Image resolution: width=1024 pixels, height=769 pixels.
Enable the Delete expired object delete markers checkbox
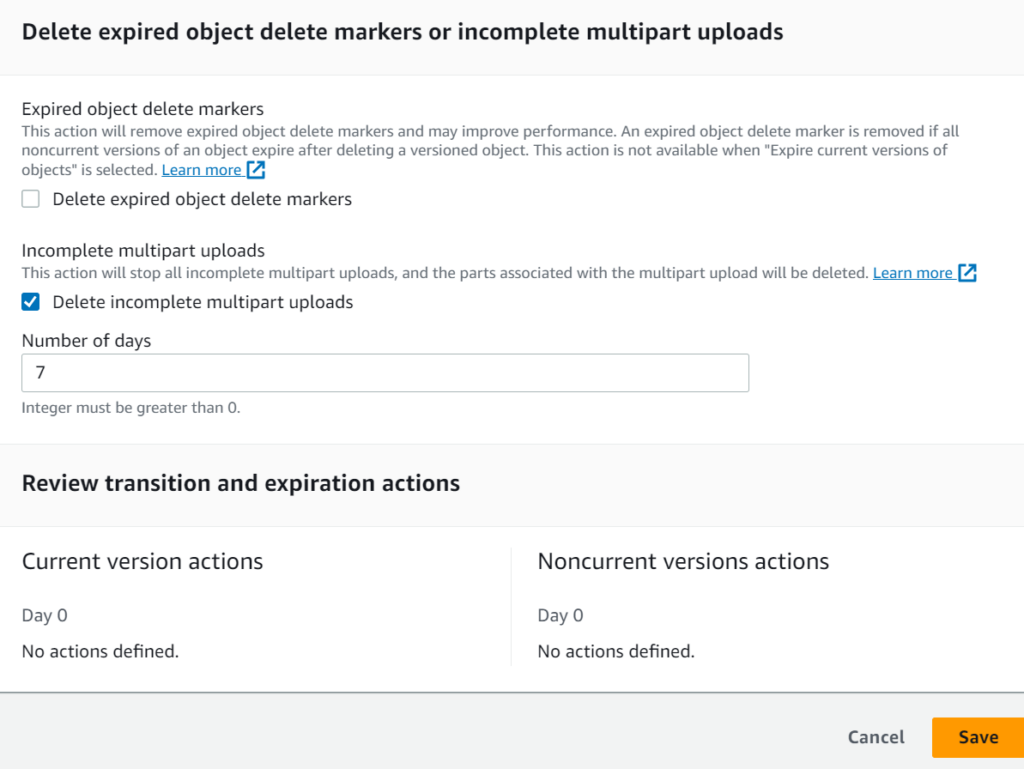(31, 199)
